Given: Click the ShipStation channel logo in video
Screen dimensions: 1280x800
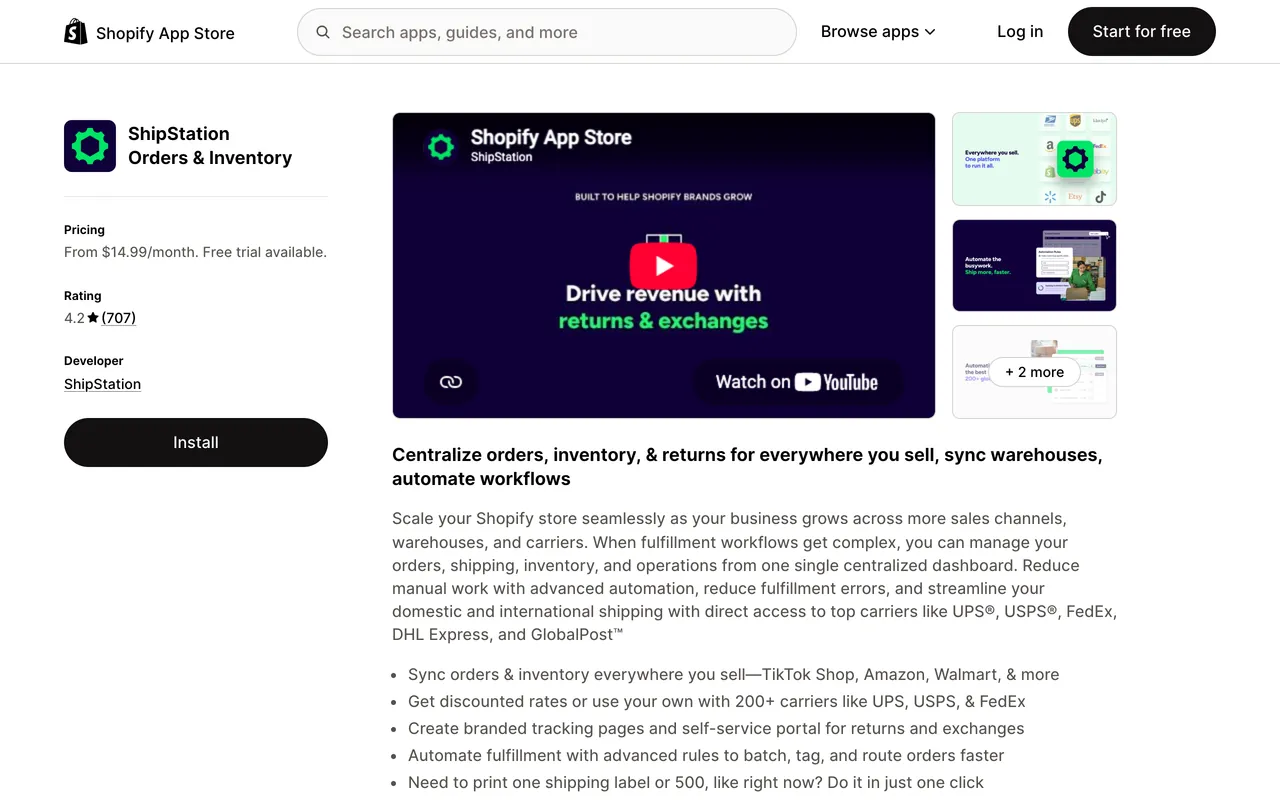Looking at the screenshot, I should (x=441, y=147).
